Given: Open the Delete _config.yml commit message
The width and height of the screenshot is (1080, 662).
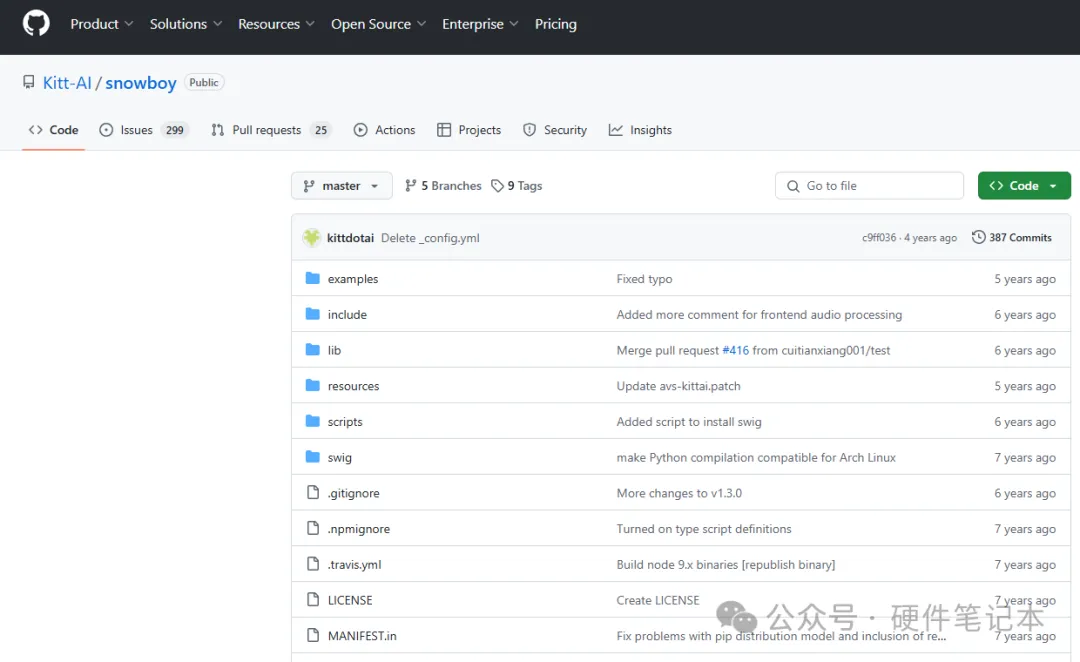Looking at the screenshot, I should coord(430,238).
